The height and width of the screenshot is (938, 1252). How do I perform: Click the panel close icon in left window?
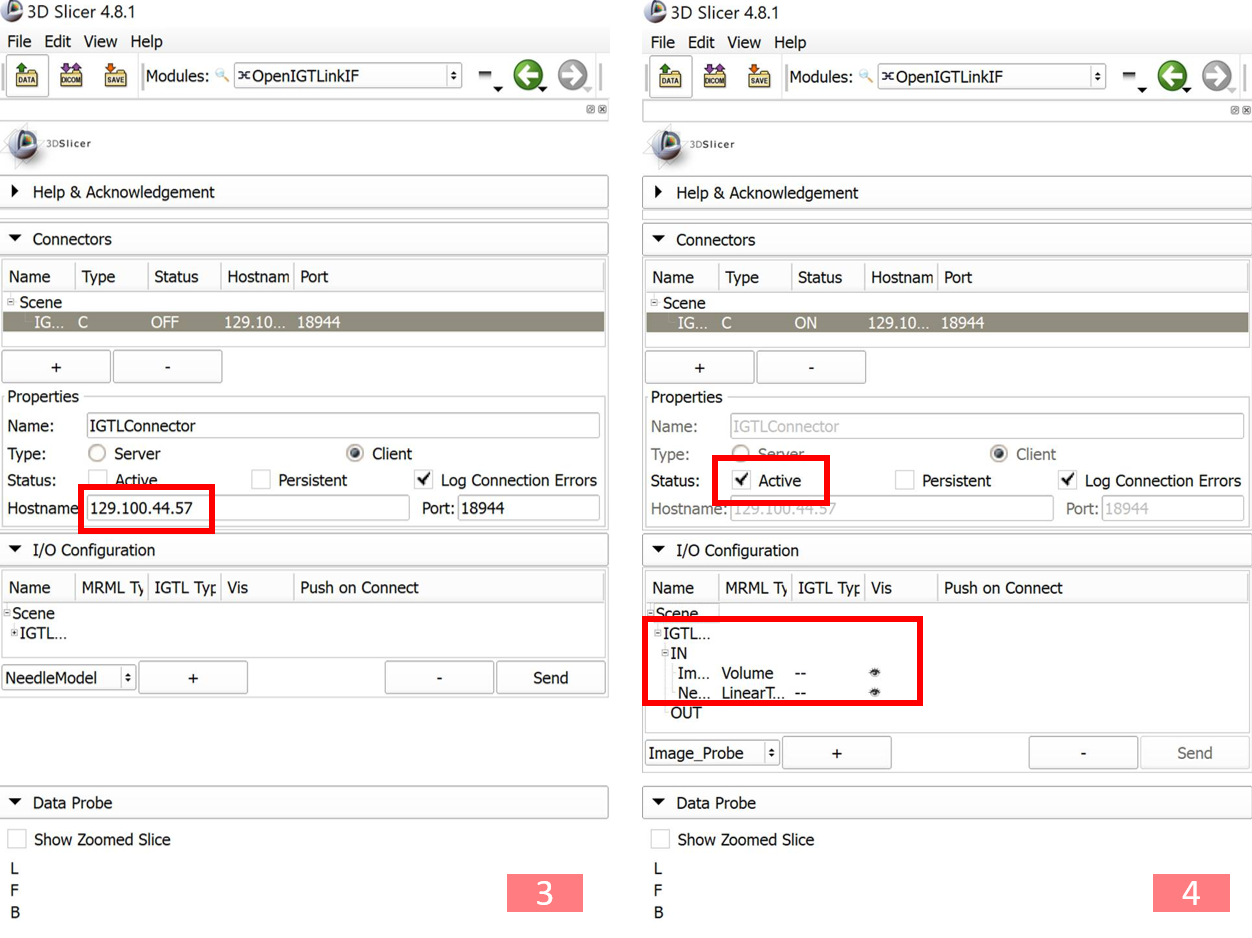pyautogui.click(x=602, y=108)
